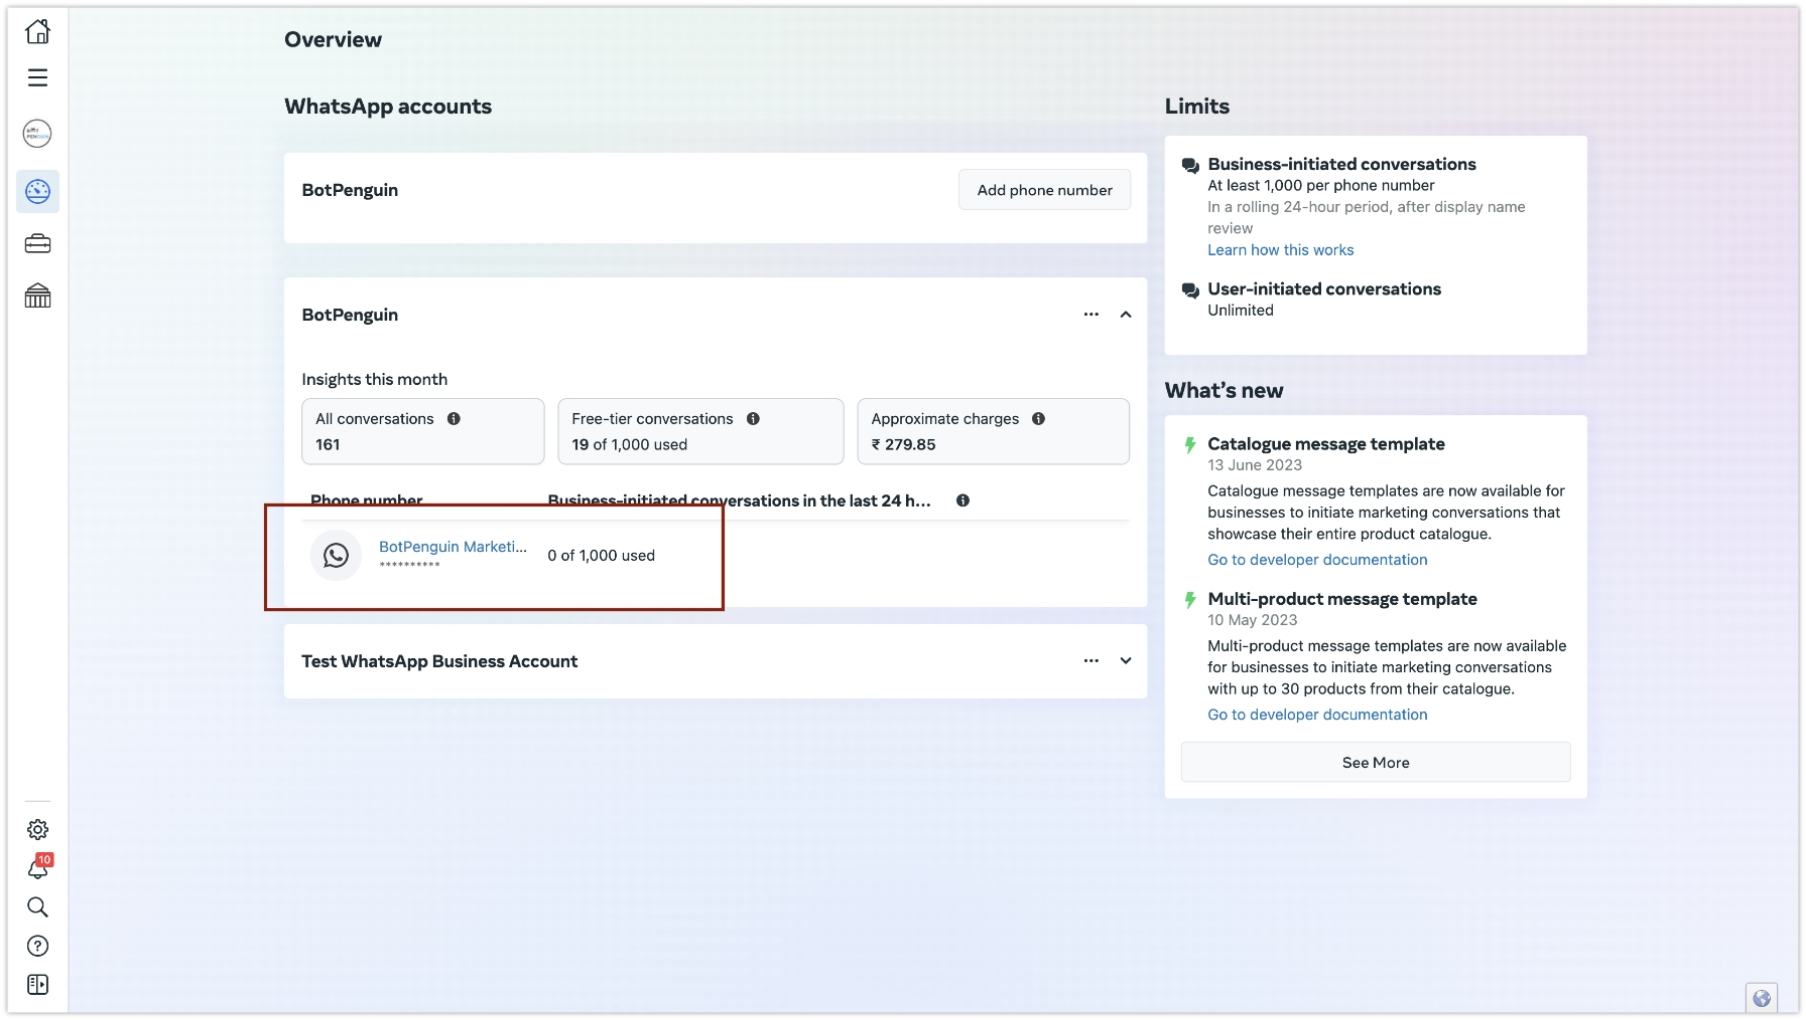Click the User-initiated conversations chat icon
Image resolution: width=1806 pixels, height=1020 pixels.
pyautogui.click(x=1190, y=291)
